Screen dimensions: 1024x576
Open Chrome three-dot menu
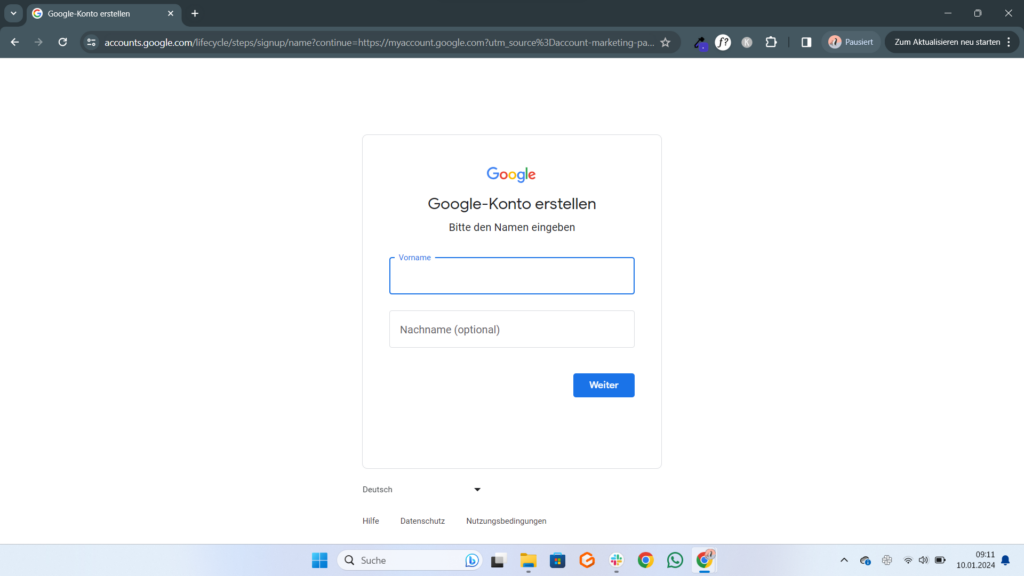coord(1008,43)
